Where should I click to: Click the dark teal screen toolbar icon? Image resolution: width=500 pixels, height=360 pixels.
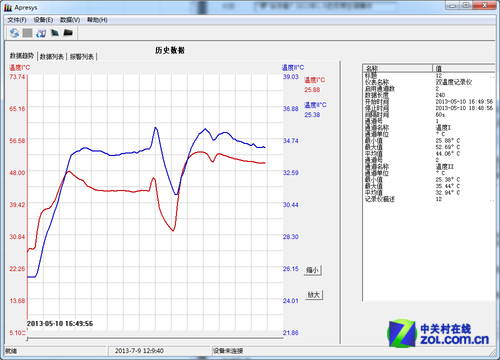[54, 33]
